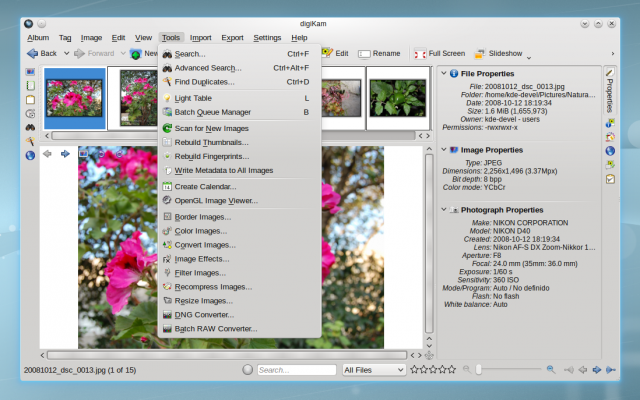Expand the Back button history dropdown arrow

[64, 54]
